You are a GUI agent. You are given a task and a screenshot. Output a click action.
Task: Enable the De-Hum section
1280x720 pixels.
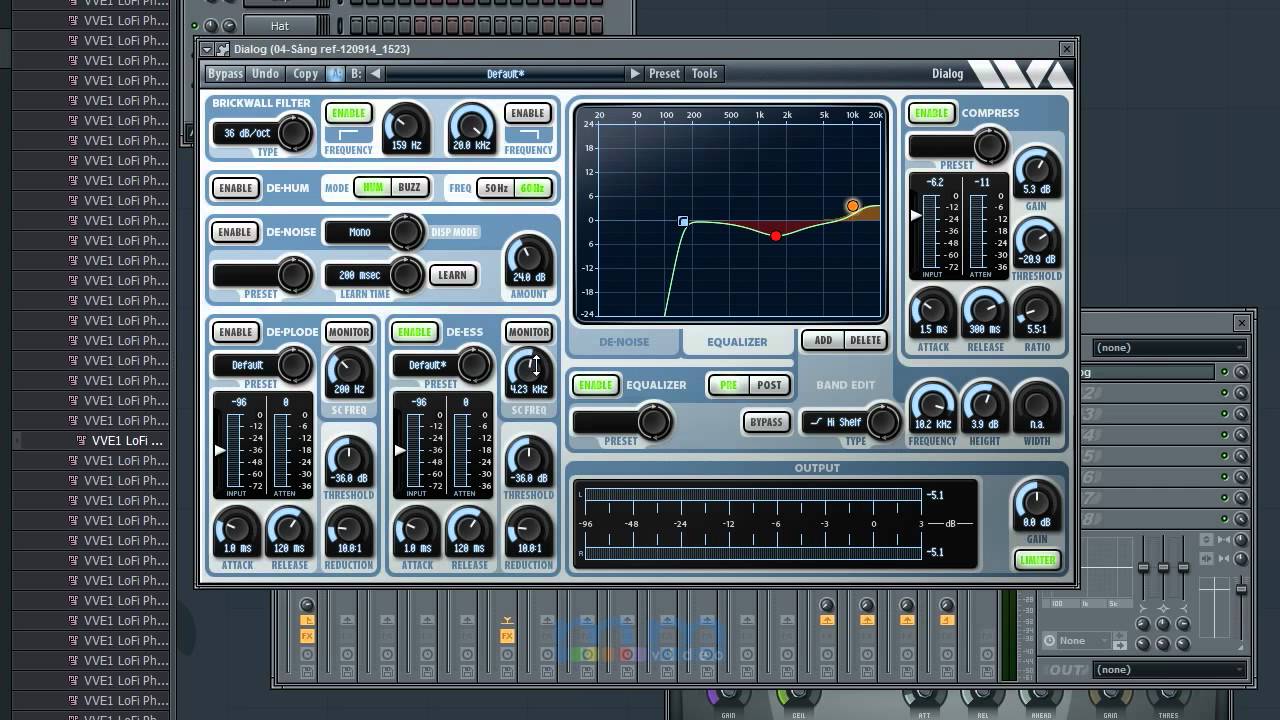pyautogui.click(x=236, y=188)
